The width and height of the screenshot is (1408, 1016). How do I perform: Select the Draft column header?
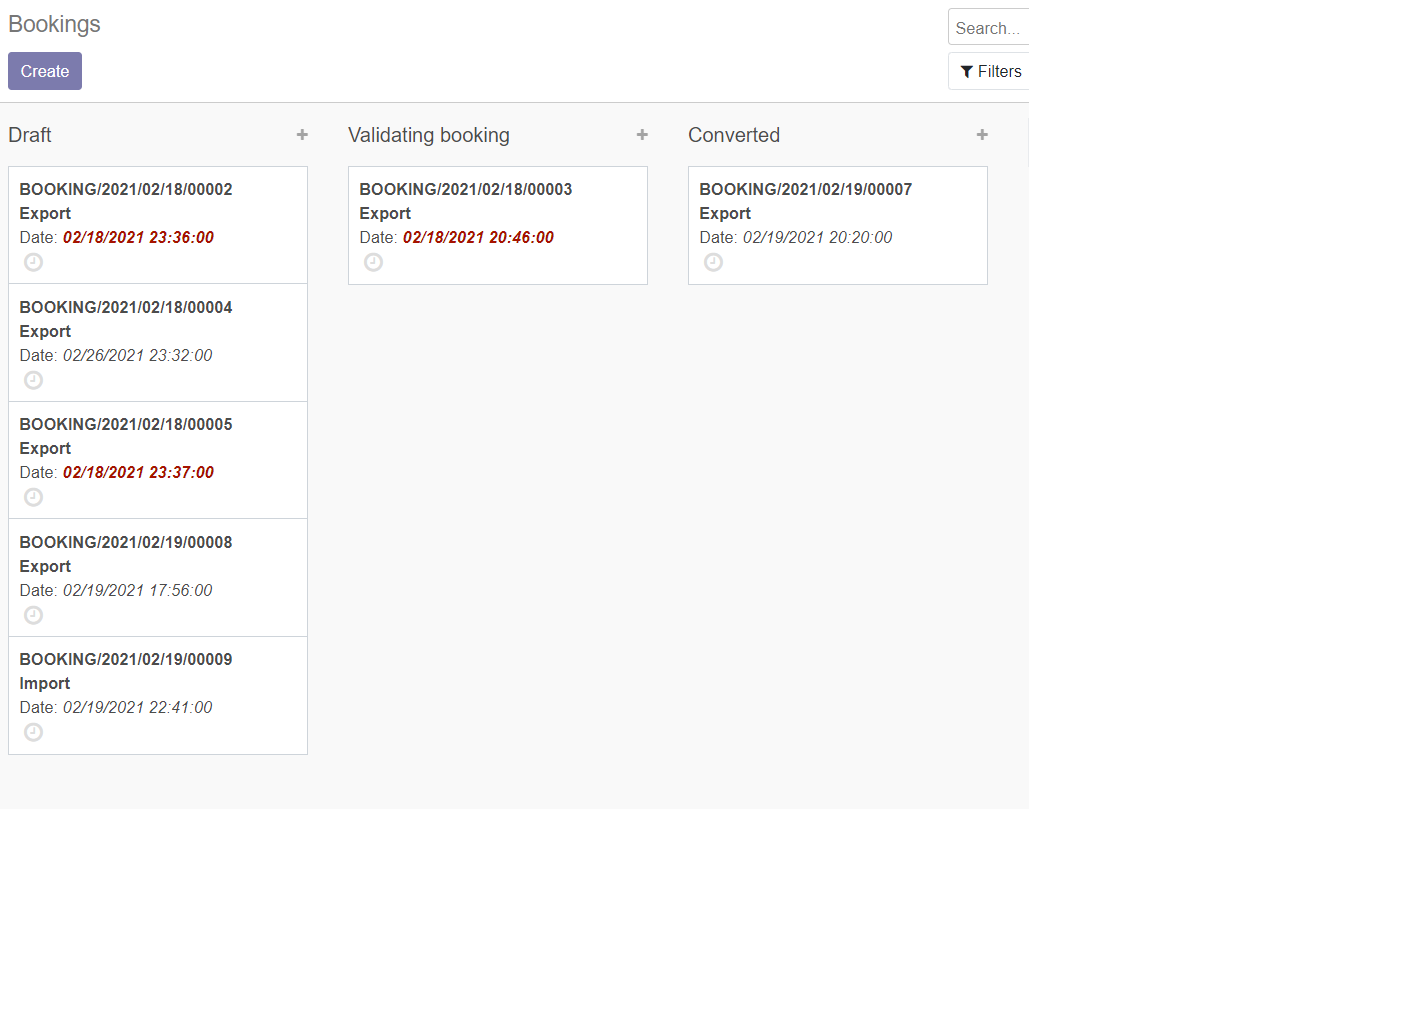tap(30, 135)
